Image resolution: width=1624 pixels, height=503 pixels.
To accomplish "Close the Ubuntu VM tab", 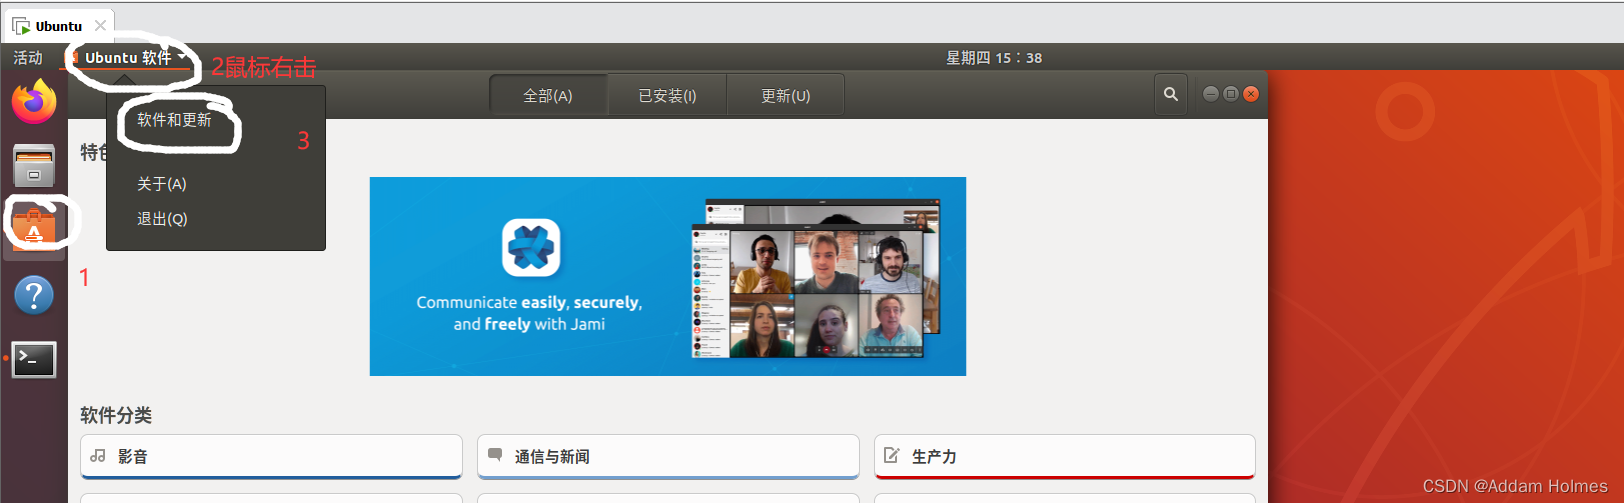I will tap(100, 26).
